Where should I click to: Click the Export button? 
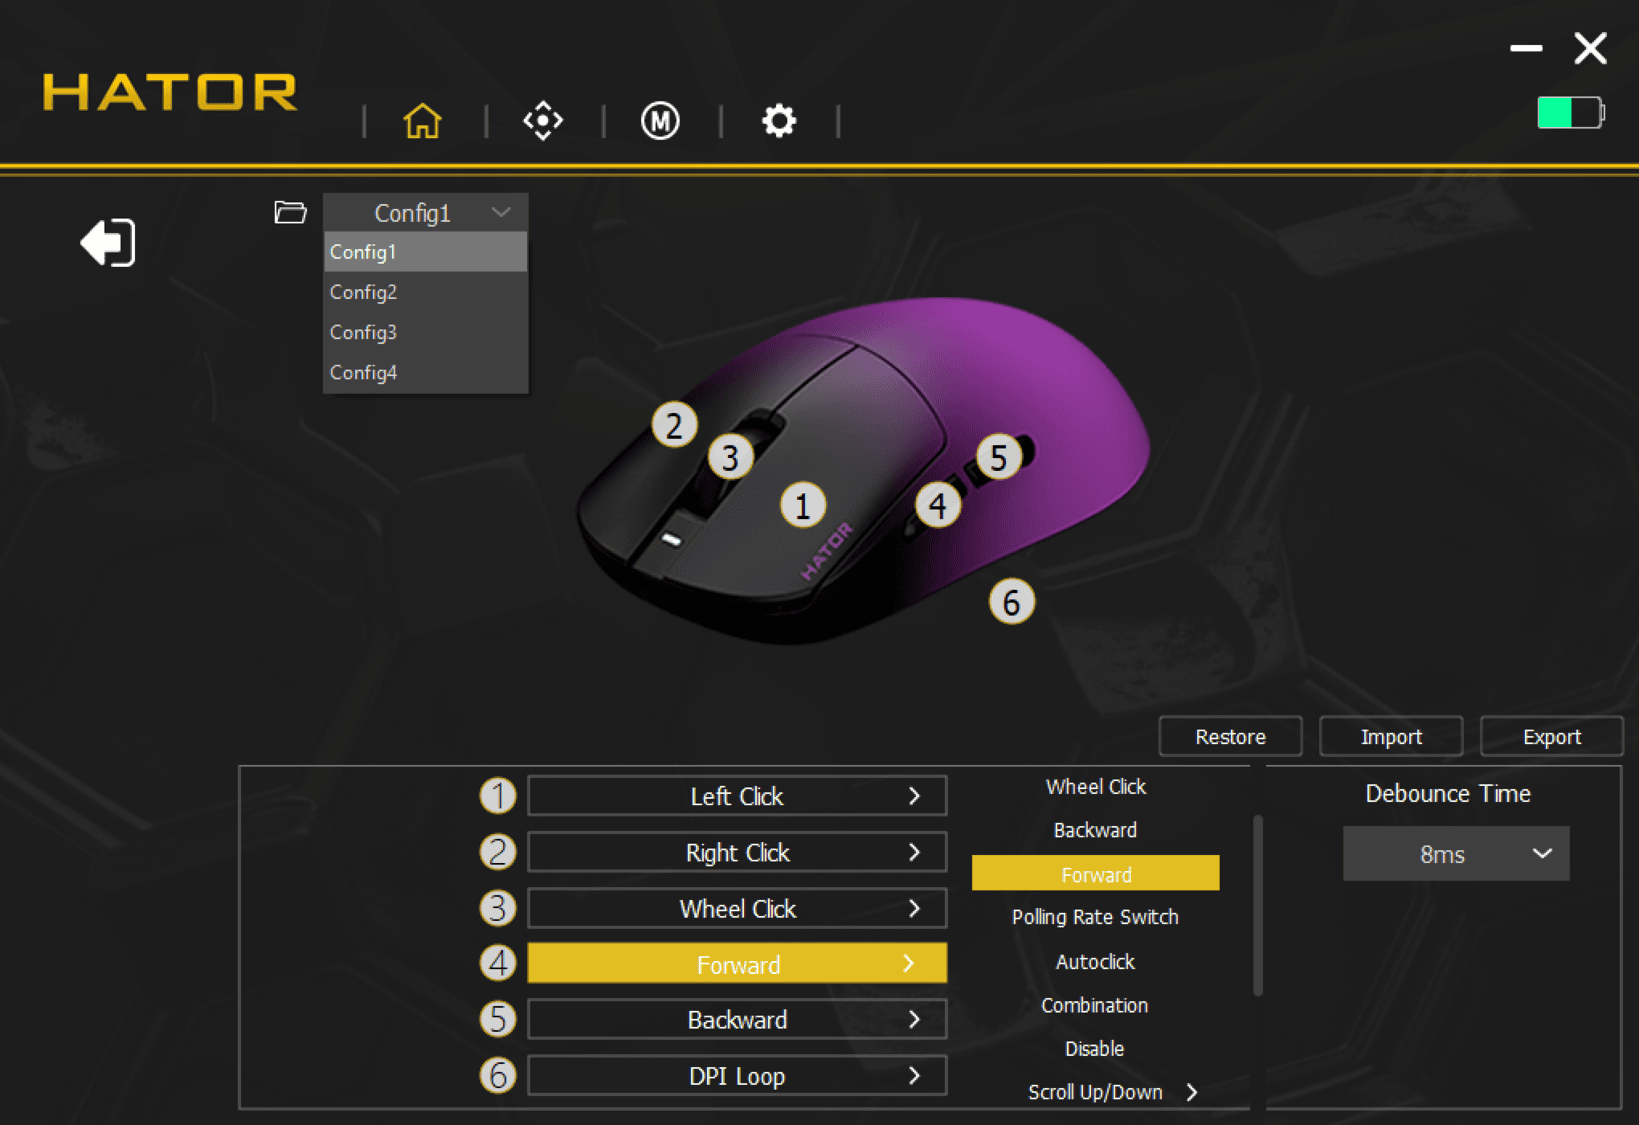[1551, 737]
